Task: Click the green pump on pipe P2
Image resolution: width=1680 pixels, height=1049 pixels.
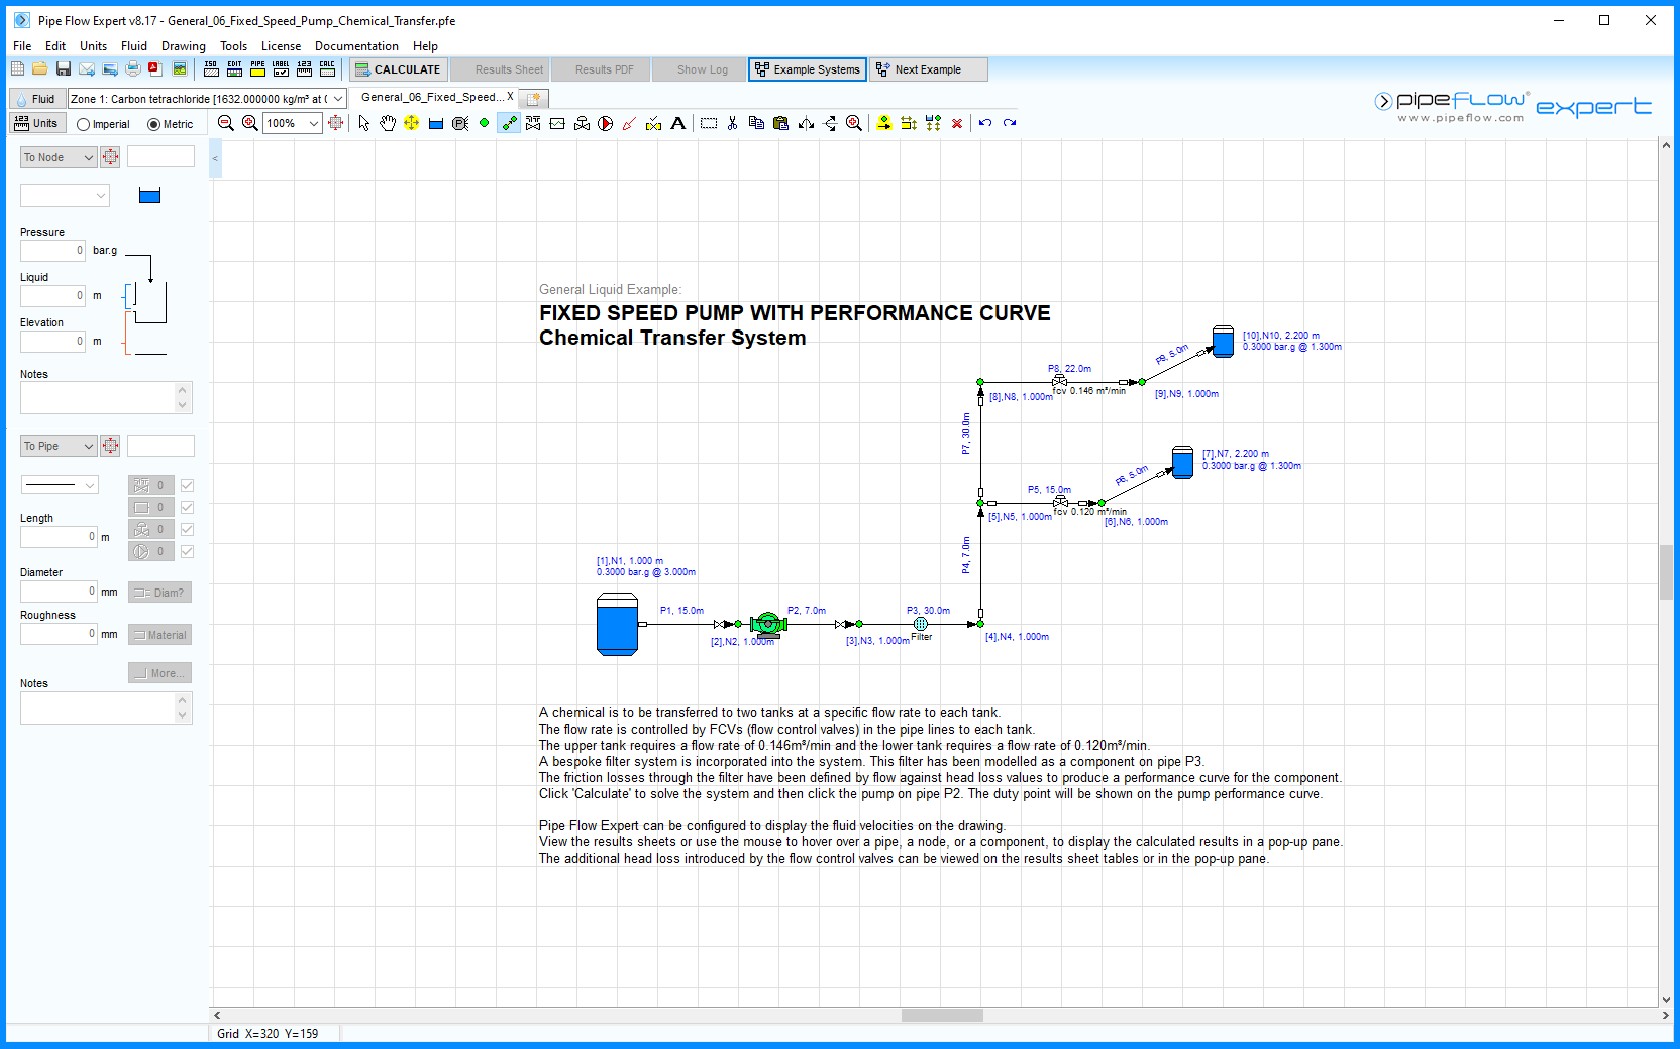Action: (x=768, y=624)
